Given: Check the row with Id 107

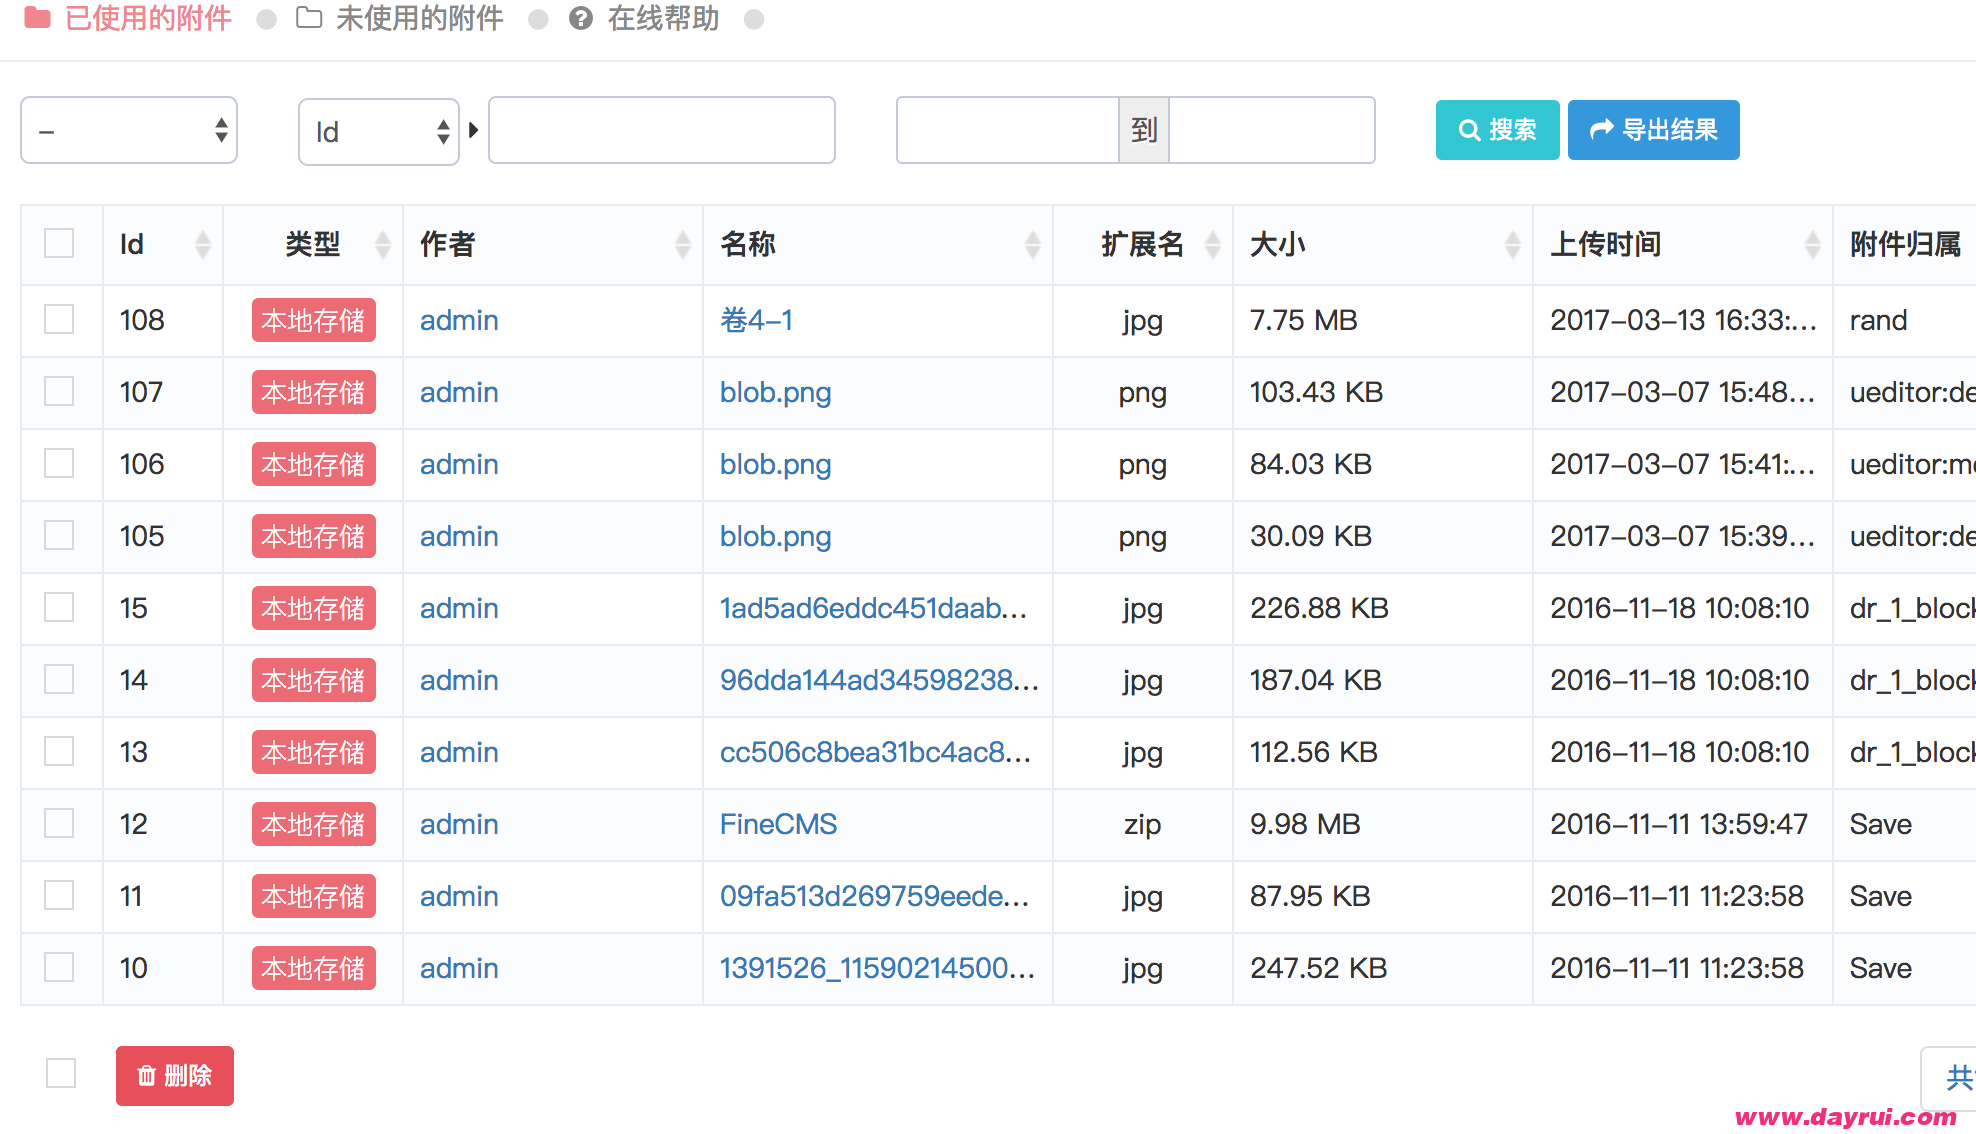Looking at the screenshot, I should coord(59,391).
